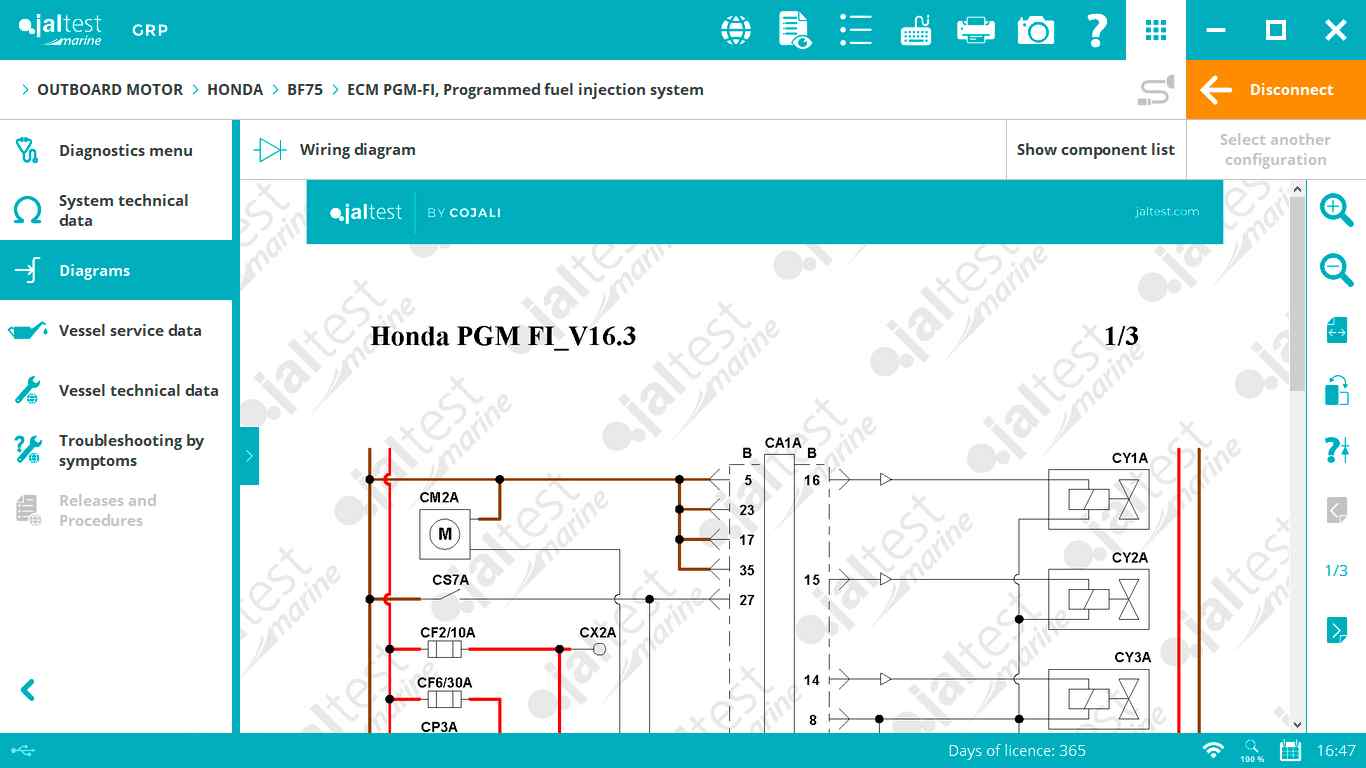Click the Disconnect button
This screenshot has width=1366, height=768.
click(x=1276, y=90)
